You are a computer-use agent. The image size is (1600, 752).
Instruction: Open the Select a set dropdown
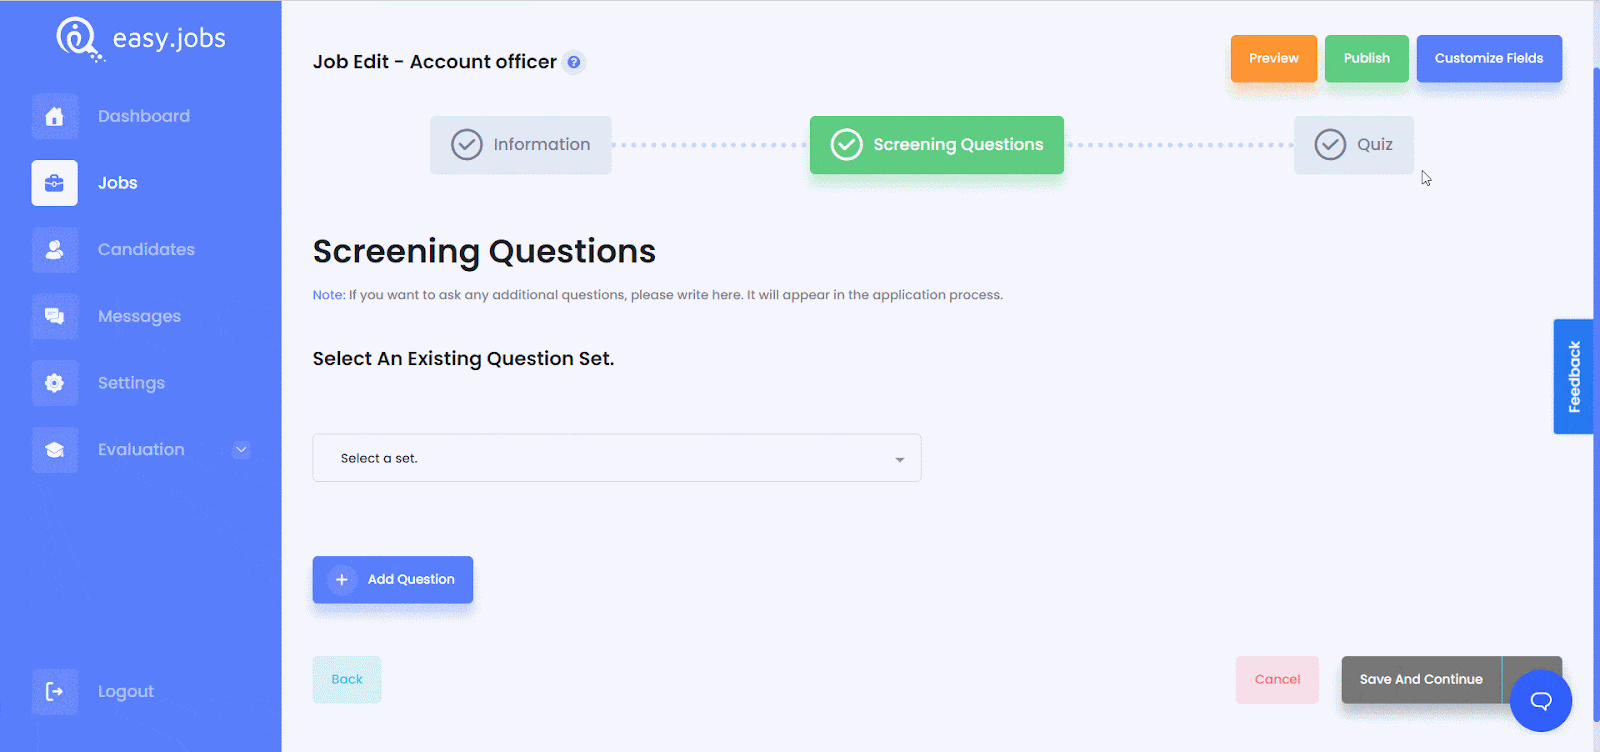click(x=617, y=458)
